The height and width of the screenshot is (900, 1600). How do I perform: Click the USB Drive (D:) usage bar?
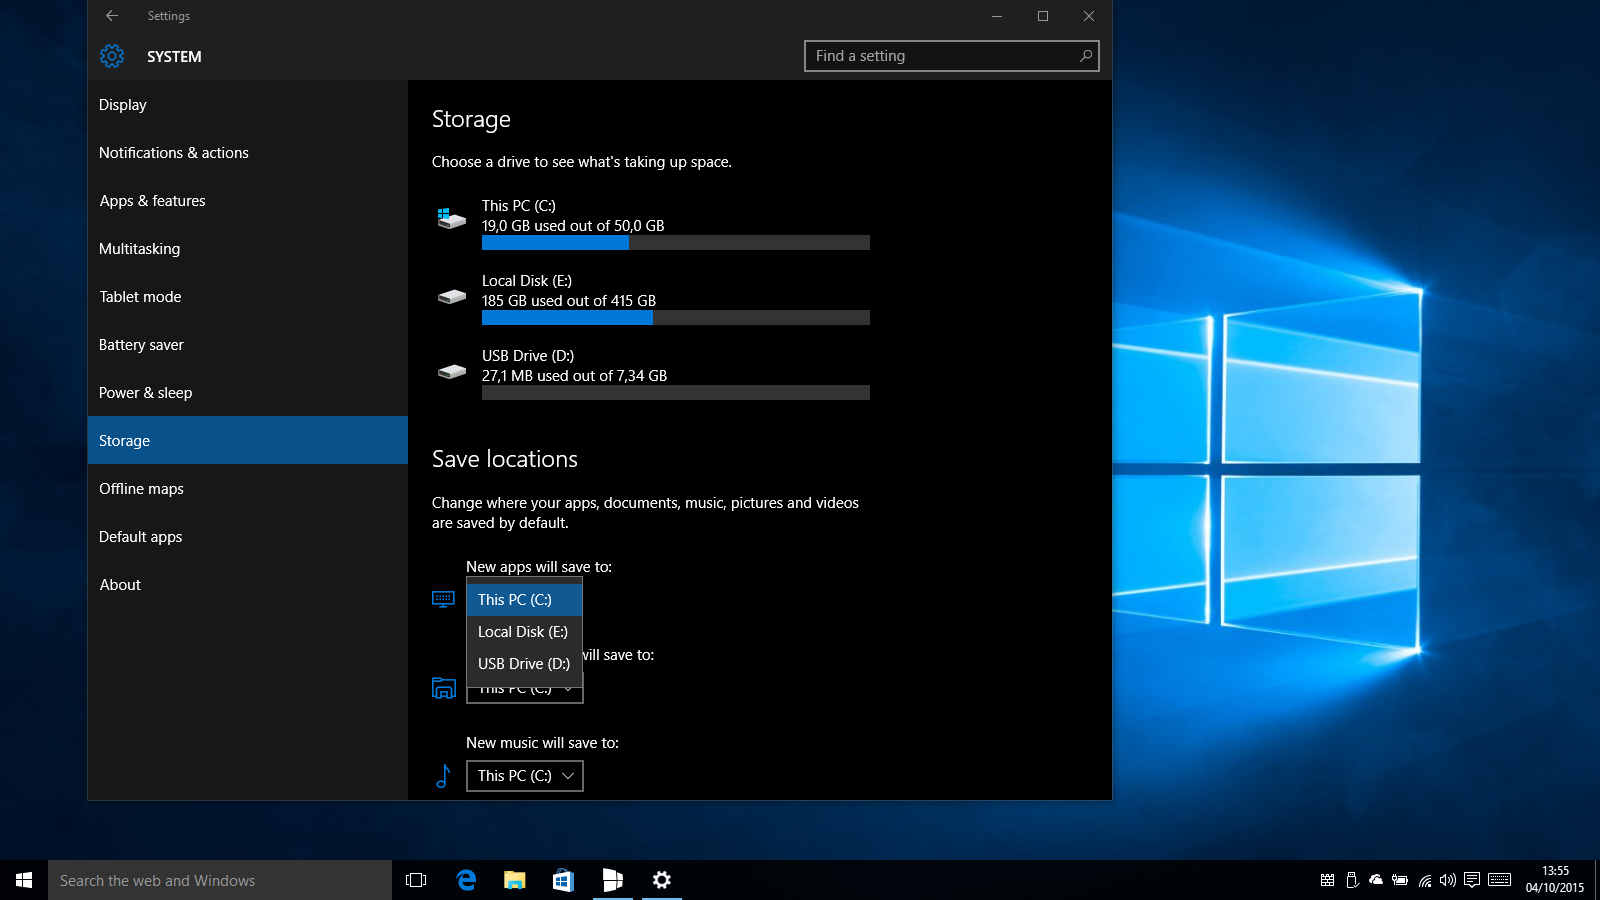tap(676, 393)
